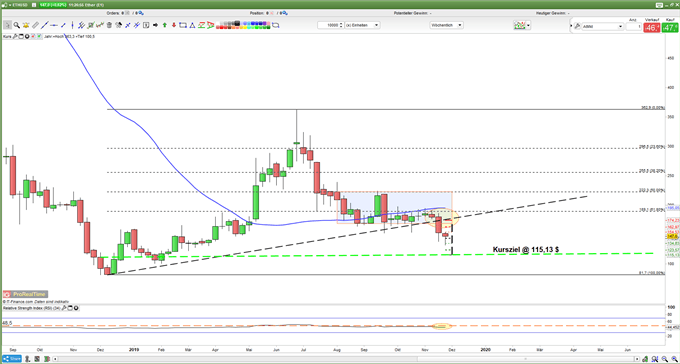Select the red down arrow tool
Image resolution: width=680 pixels, height=364 pixels.
pos(174,25)
